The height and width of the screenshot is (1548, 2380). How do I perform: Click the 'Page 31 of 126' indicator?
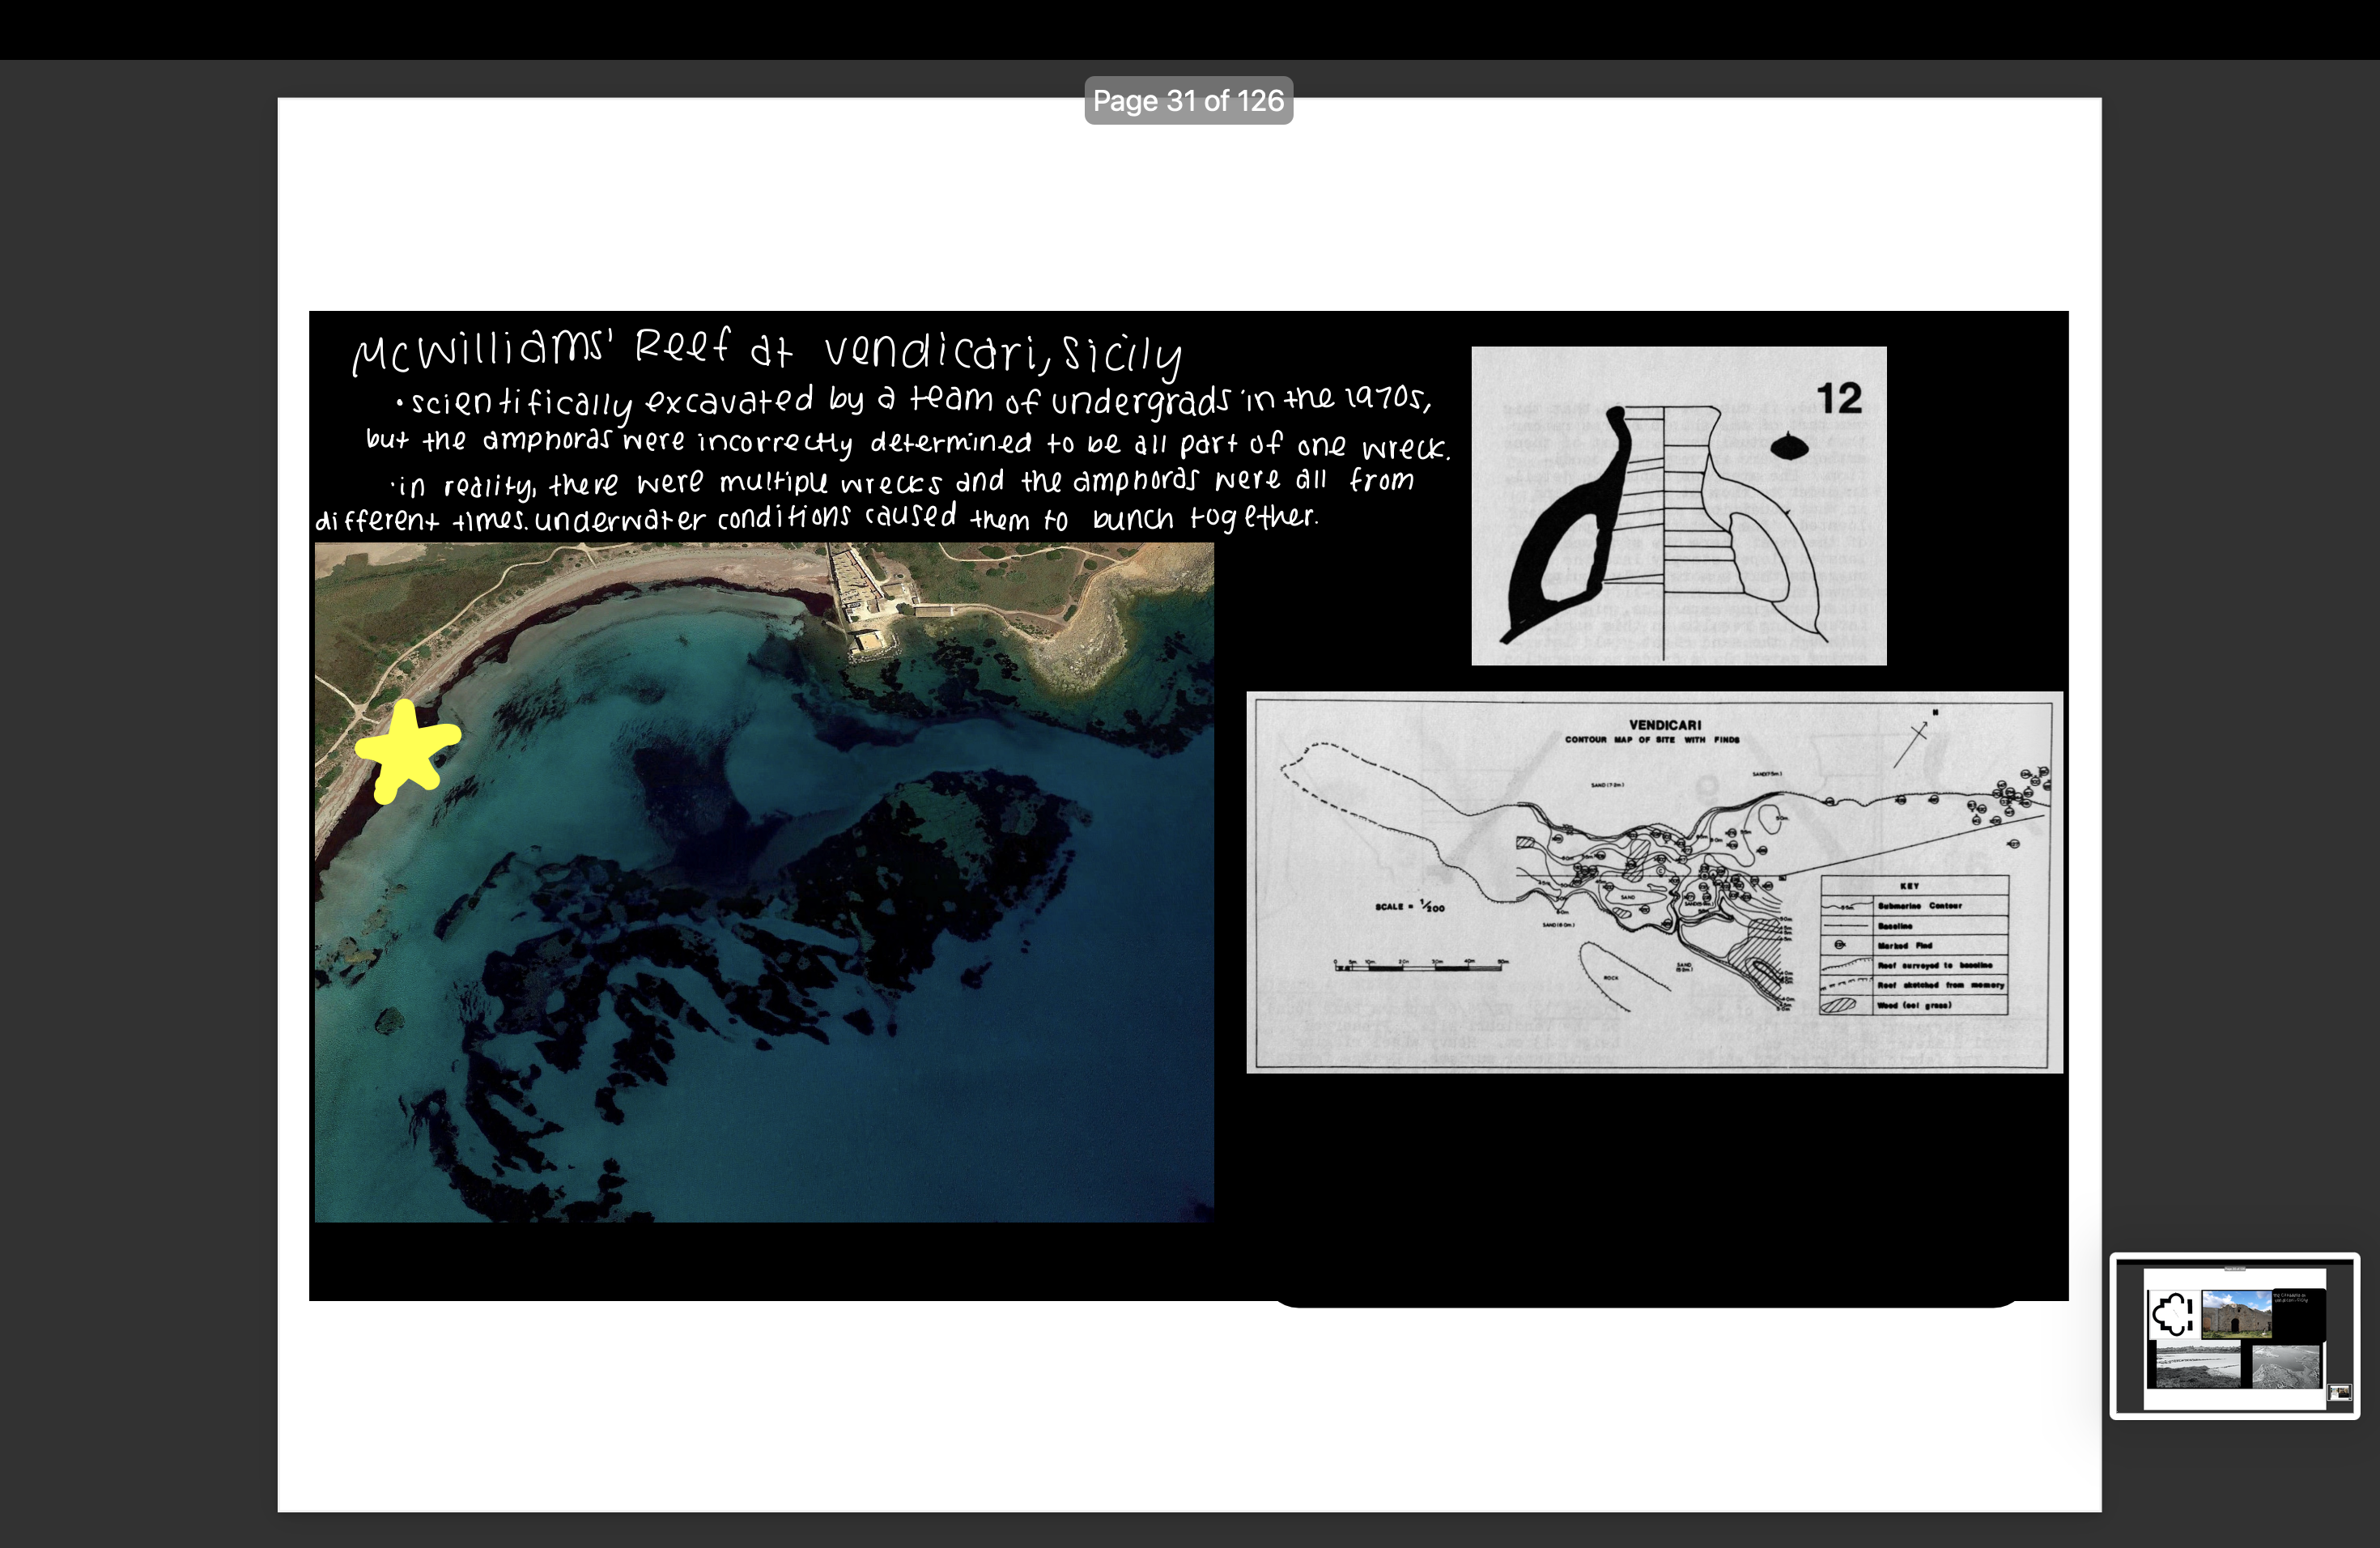click(x=1189, y=100)
